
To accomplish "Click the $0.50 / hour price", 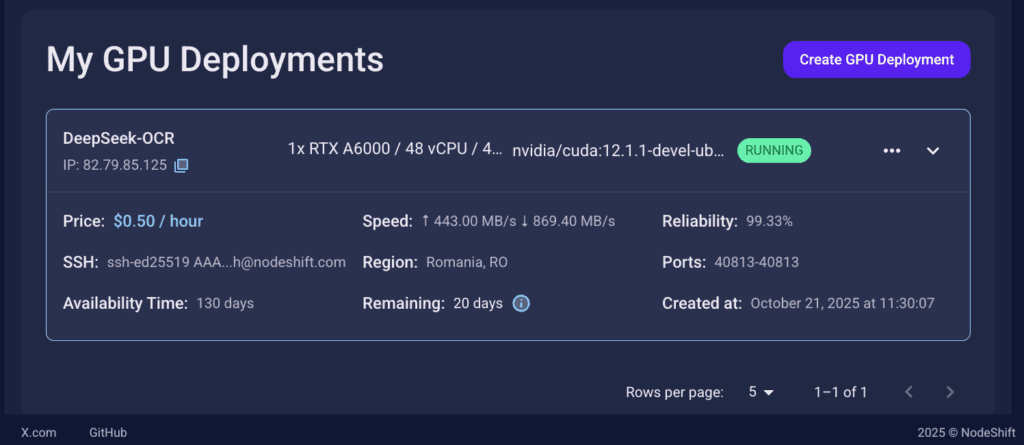I will click(158, 221).
